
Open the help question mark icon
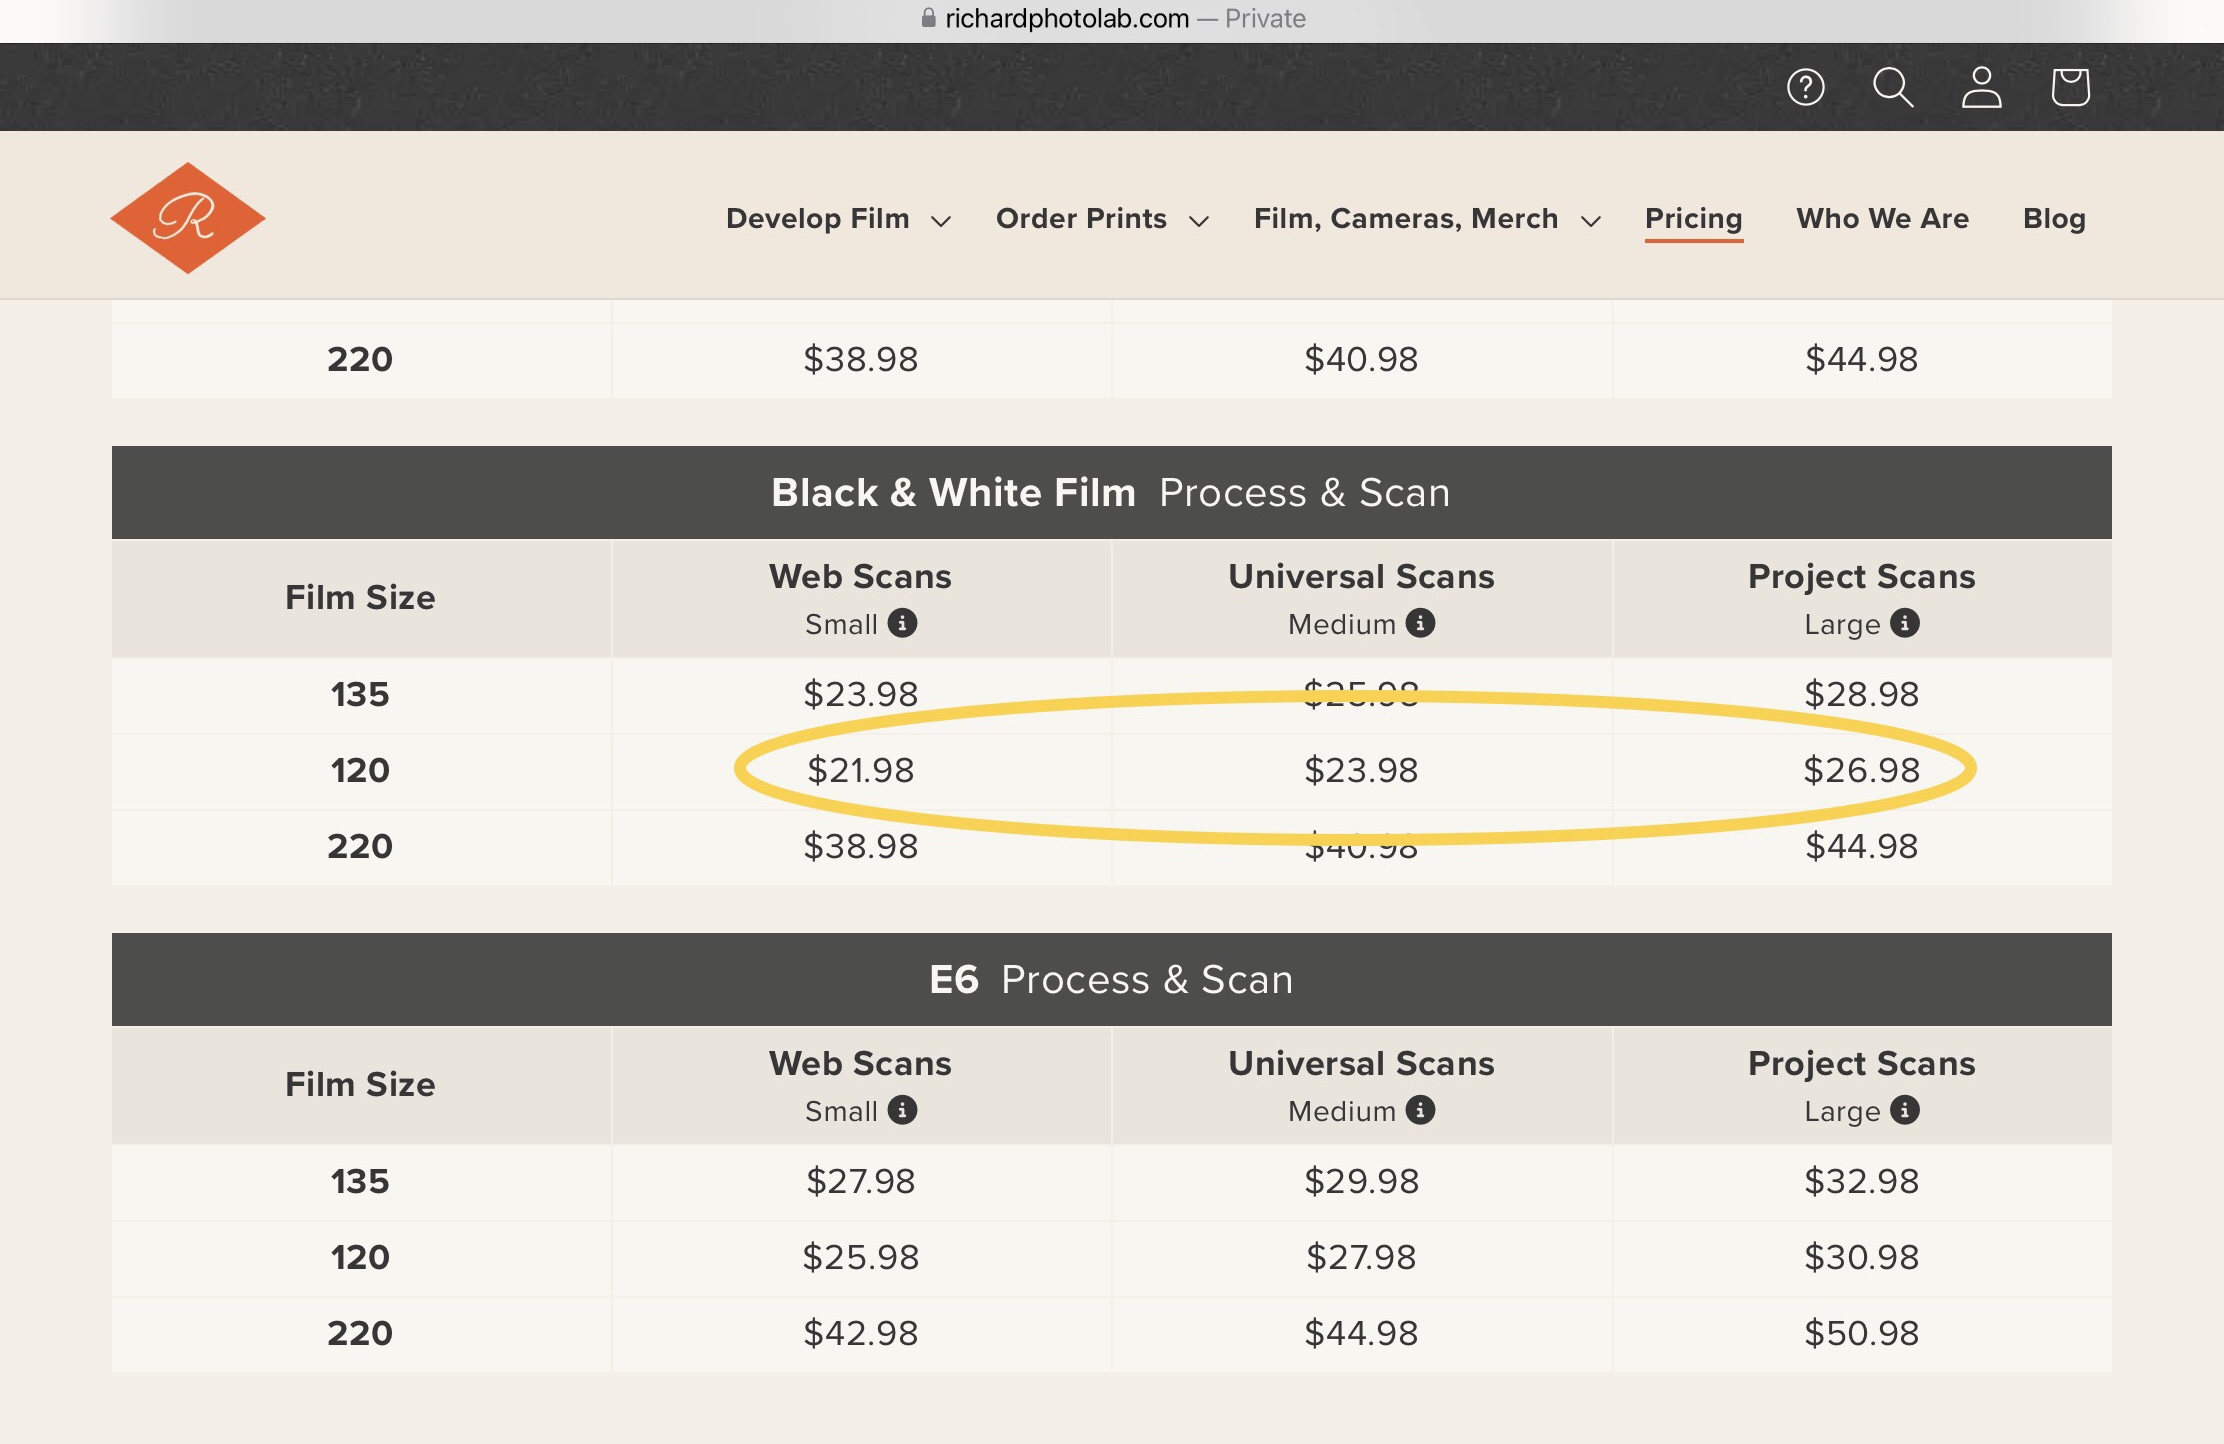[x=1806, y=87]
